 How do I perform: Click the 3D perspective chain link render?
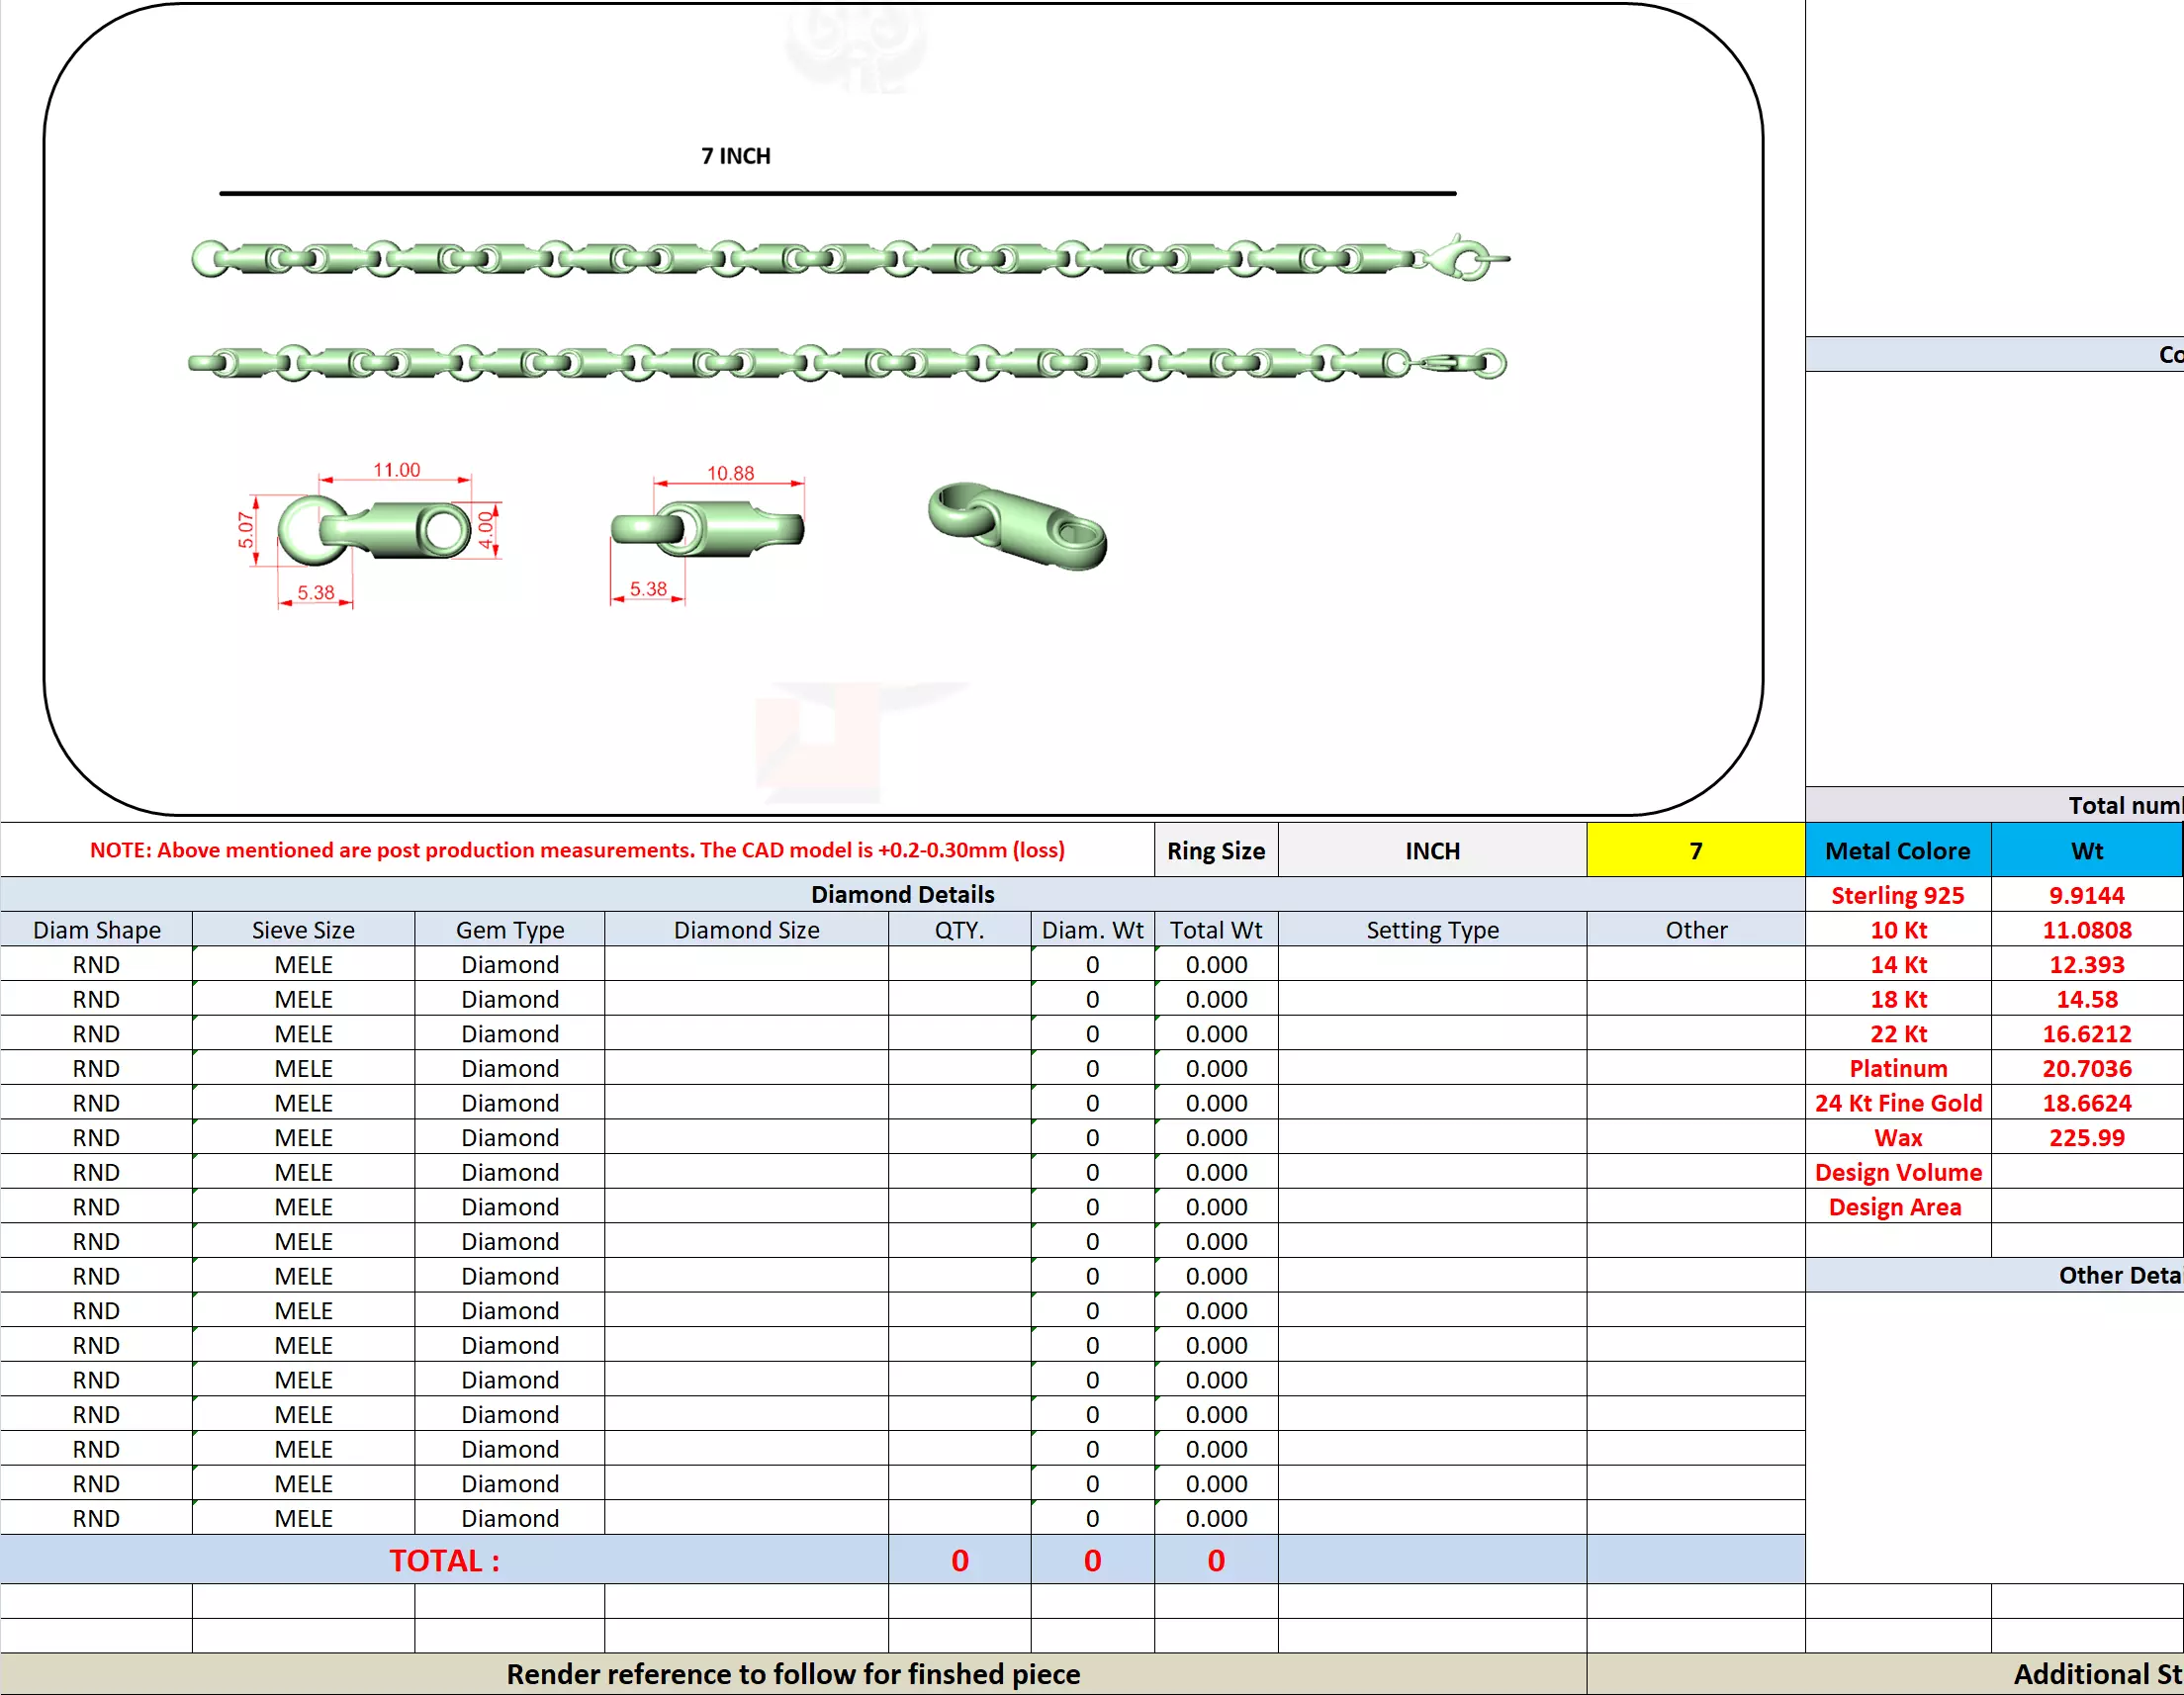coord(1017,526)
